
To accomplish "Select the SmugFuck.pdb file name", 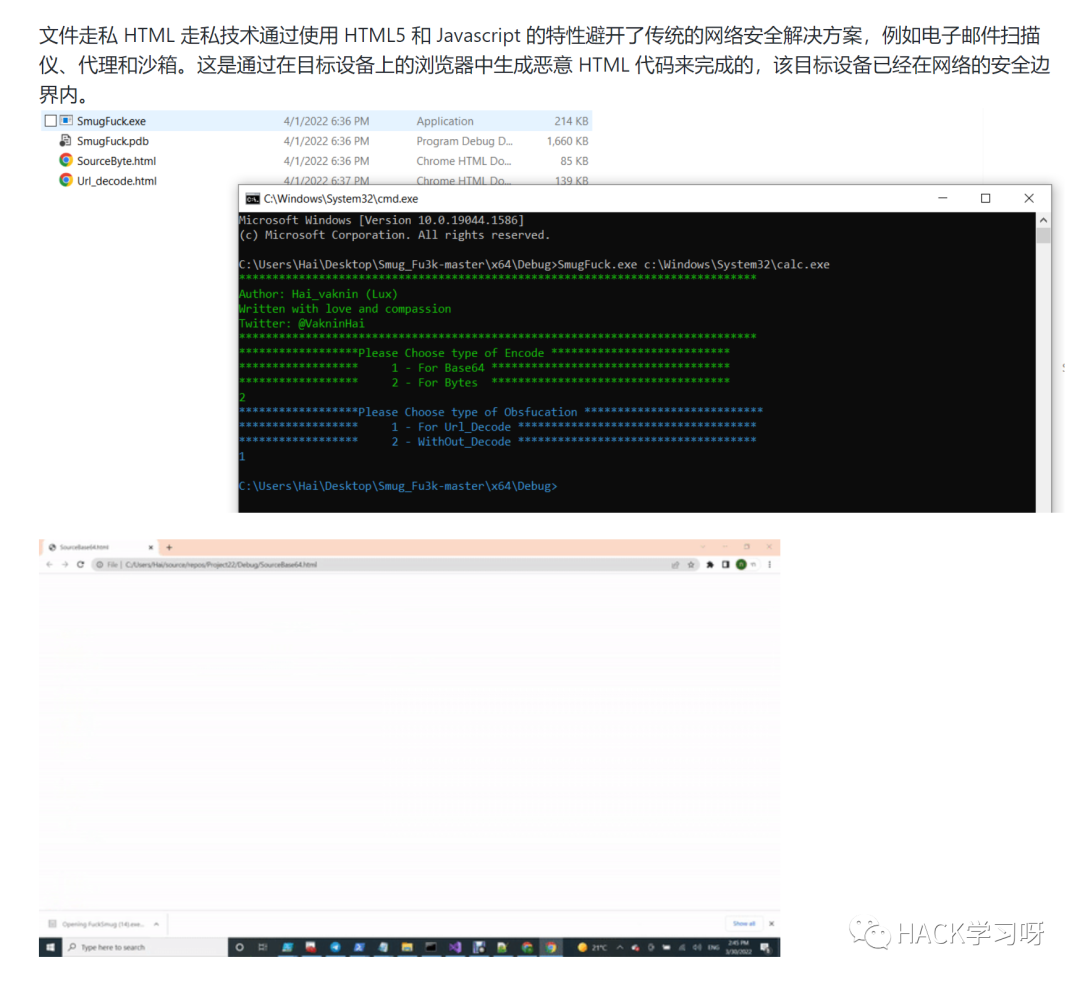I will point(113,141).
